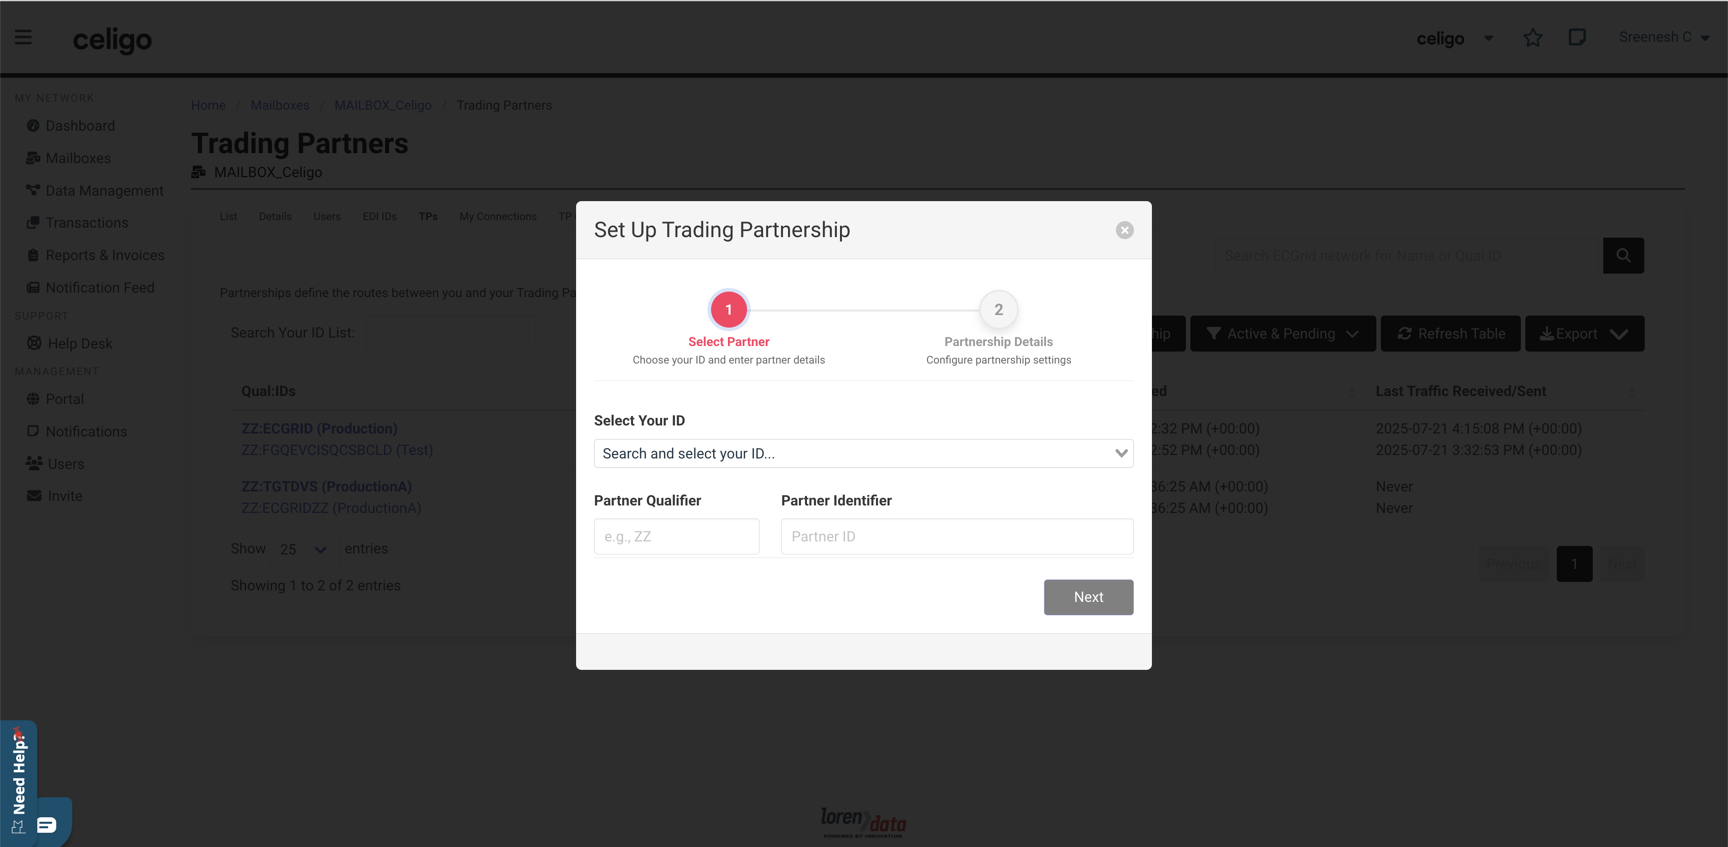Click the Next button

pos(1088,597)
